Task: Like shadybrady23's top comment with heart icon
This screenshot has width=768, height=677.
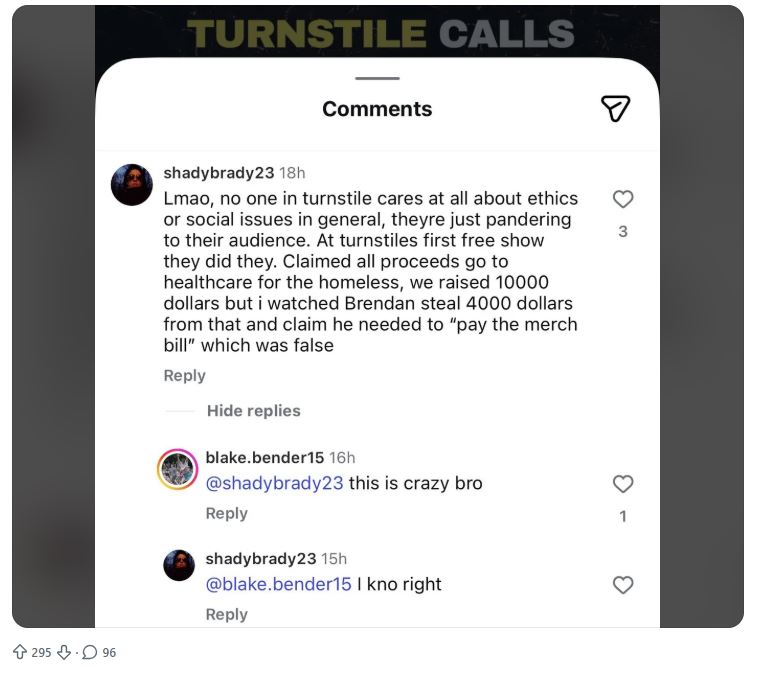Action: tap(623, 199)
